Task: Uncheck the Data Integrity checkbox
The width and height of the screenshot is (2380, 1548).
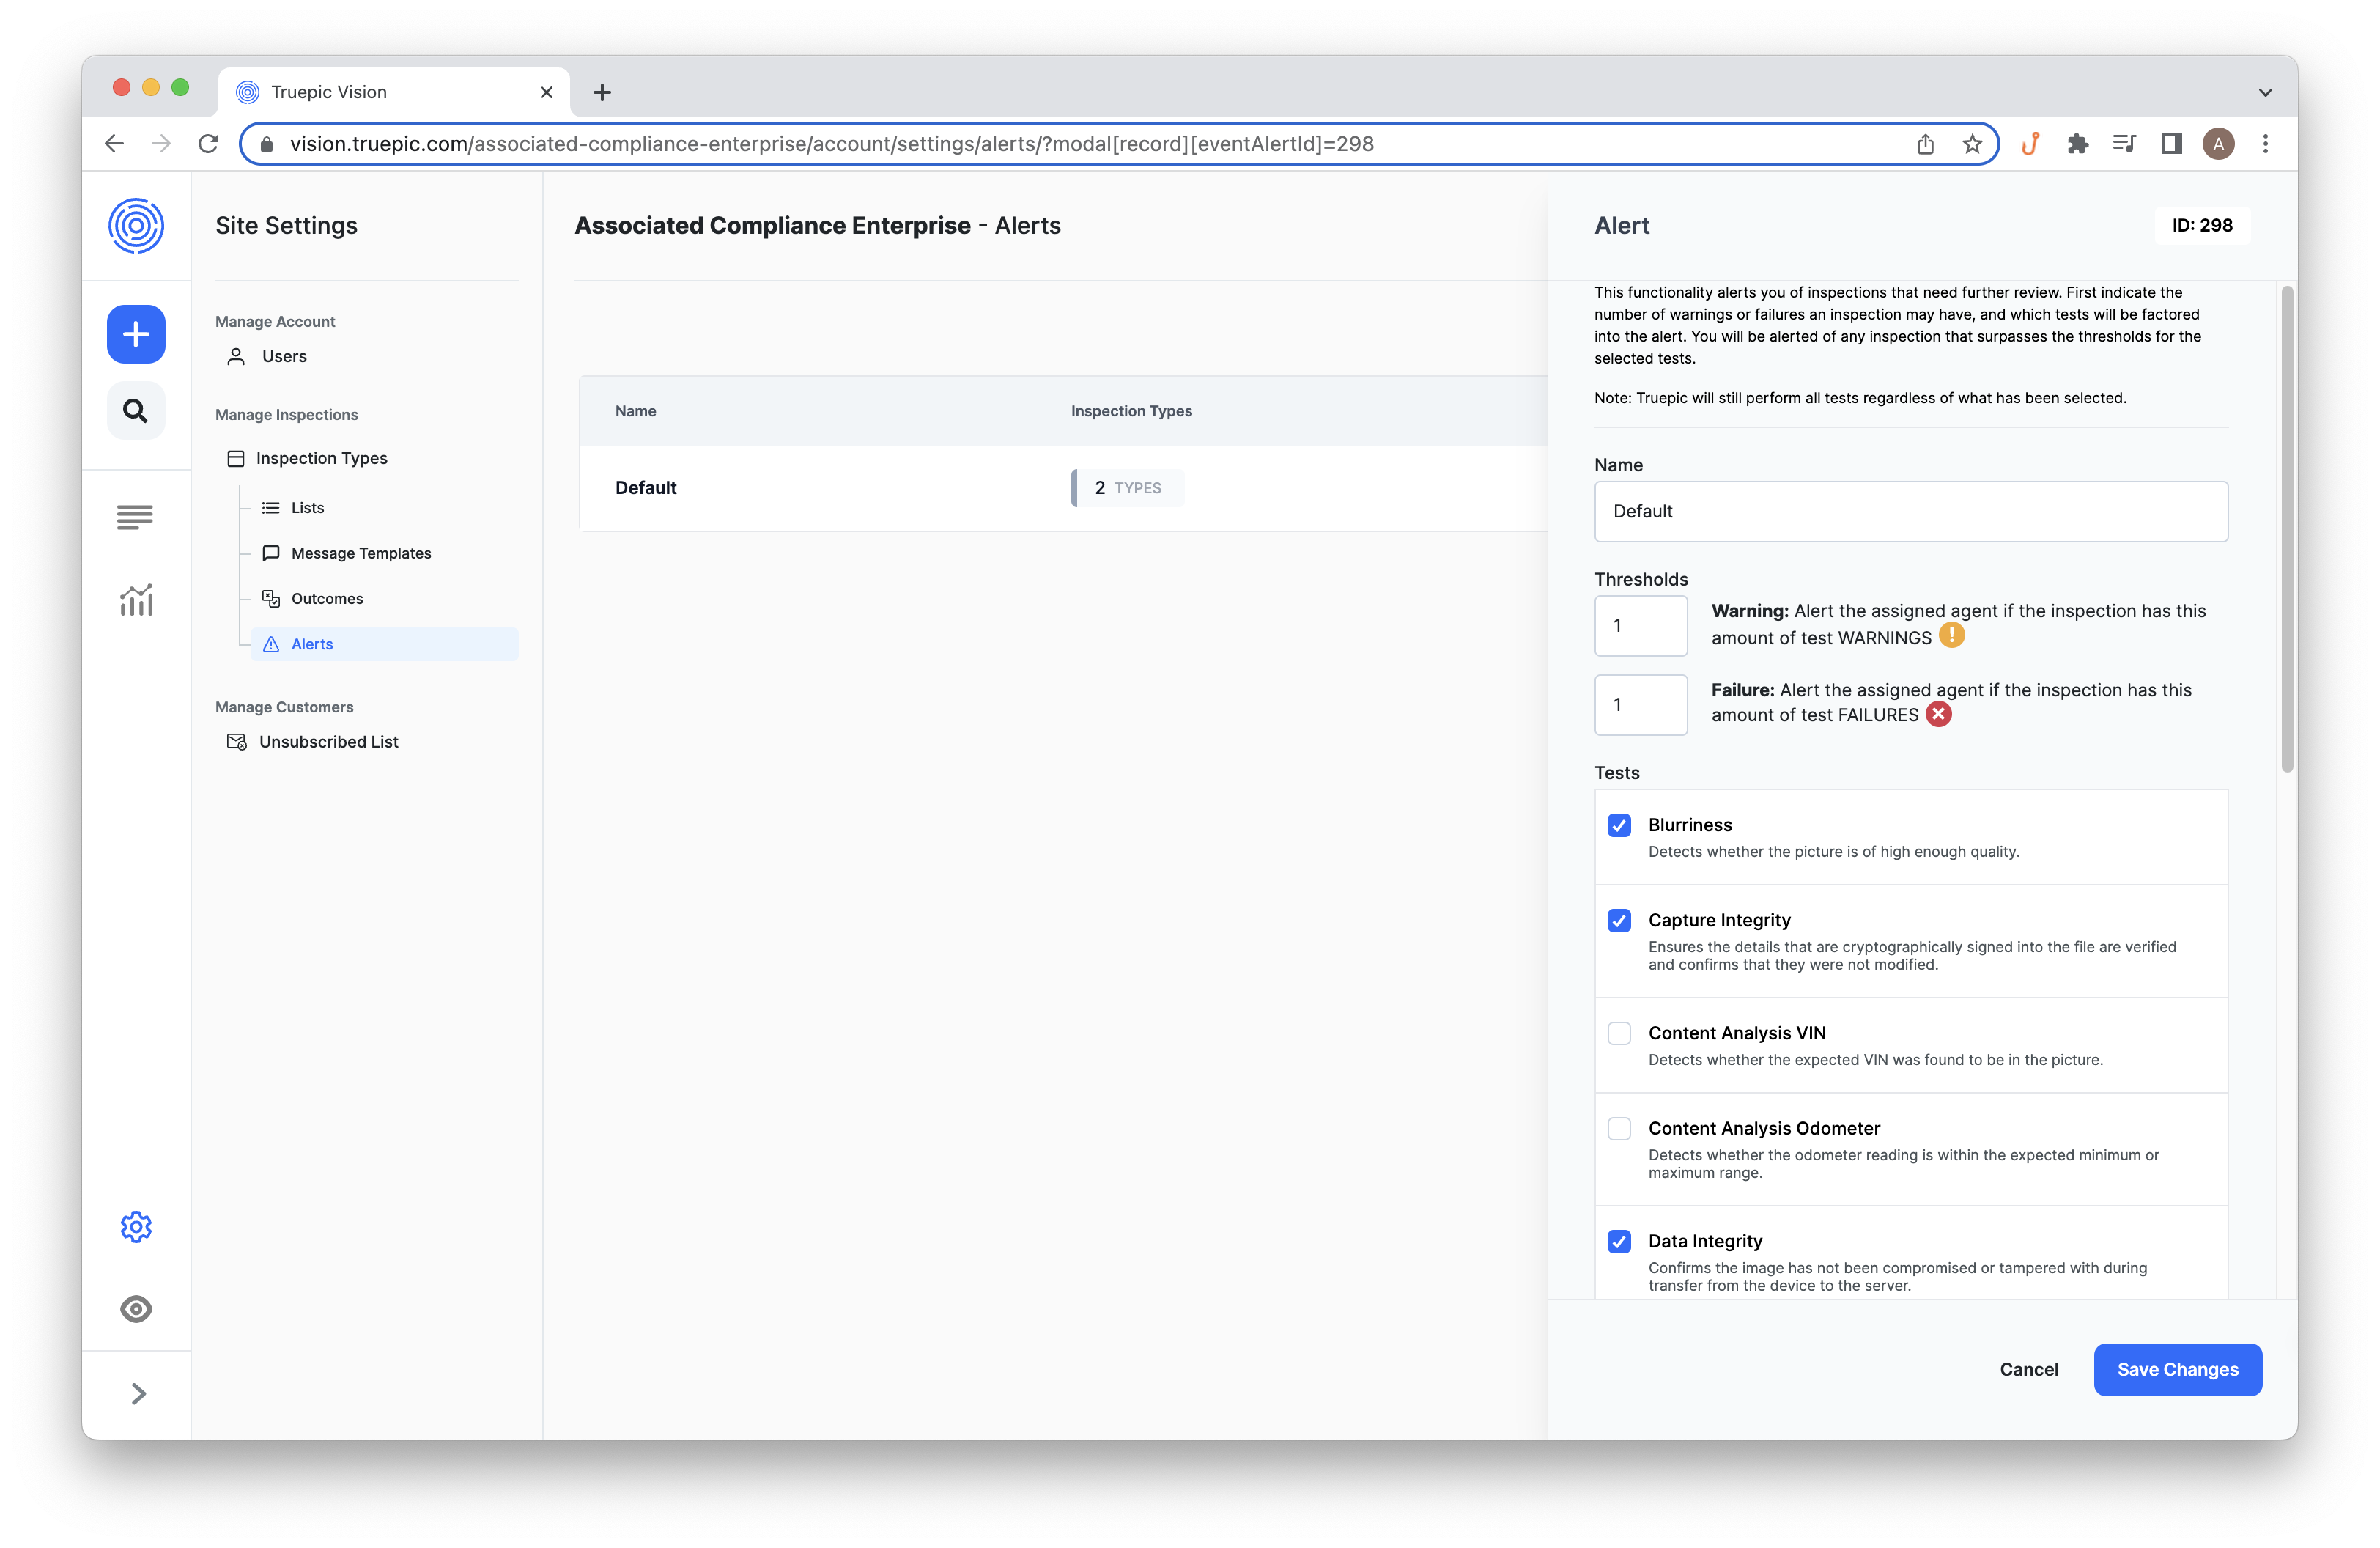Action: [x=1619, y=1241]
